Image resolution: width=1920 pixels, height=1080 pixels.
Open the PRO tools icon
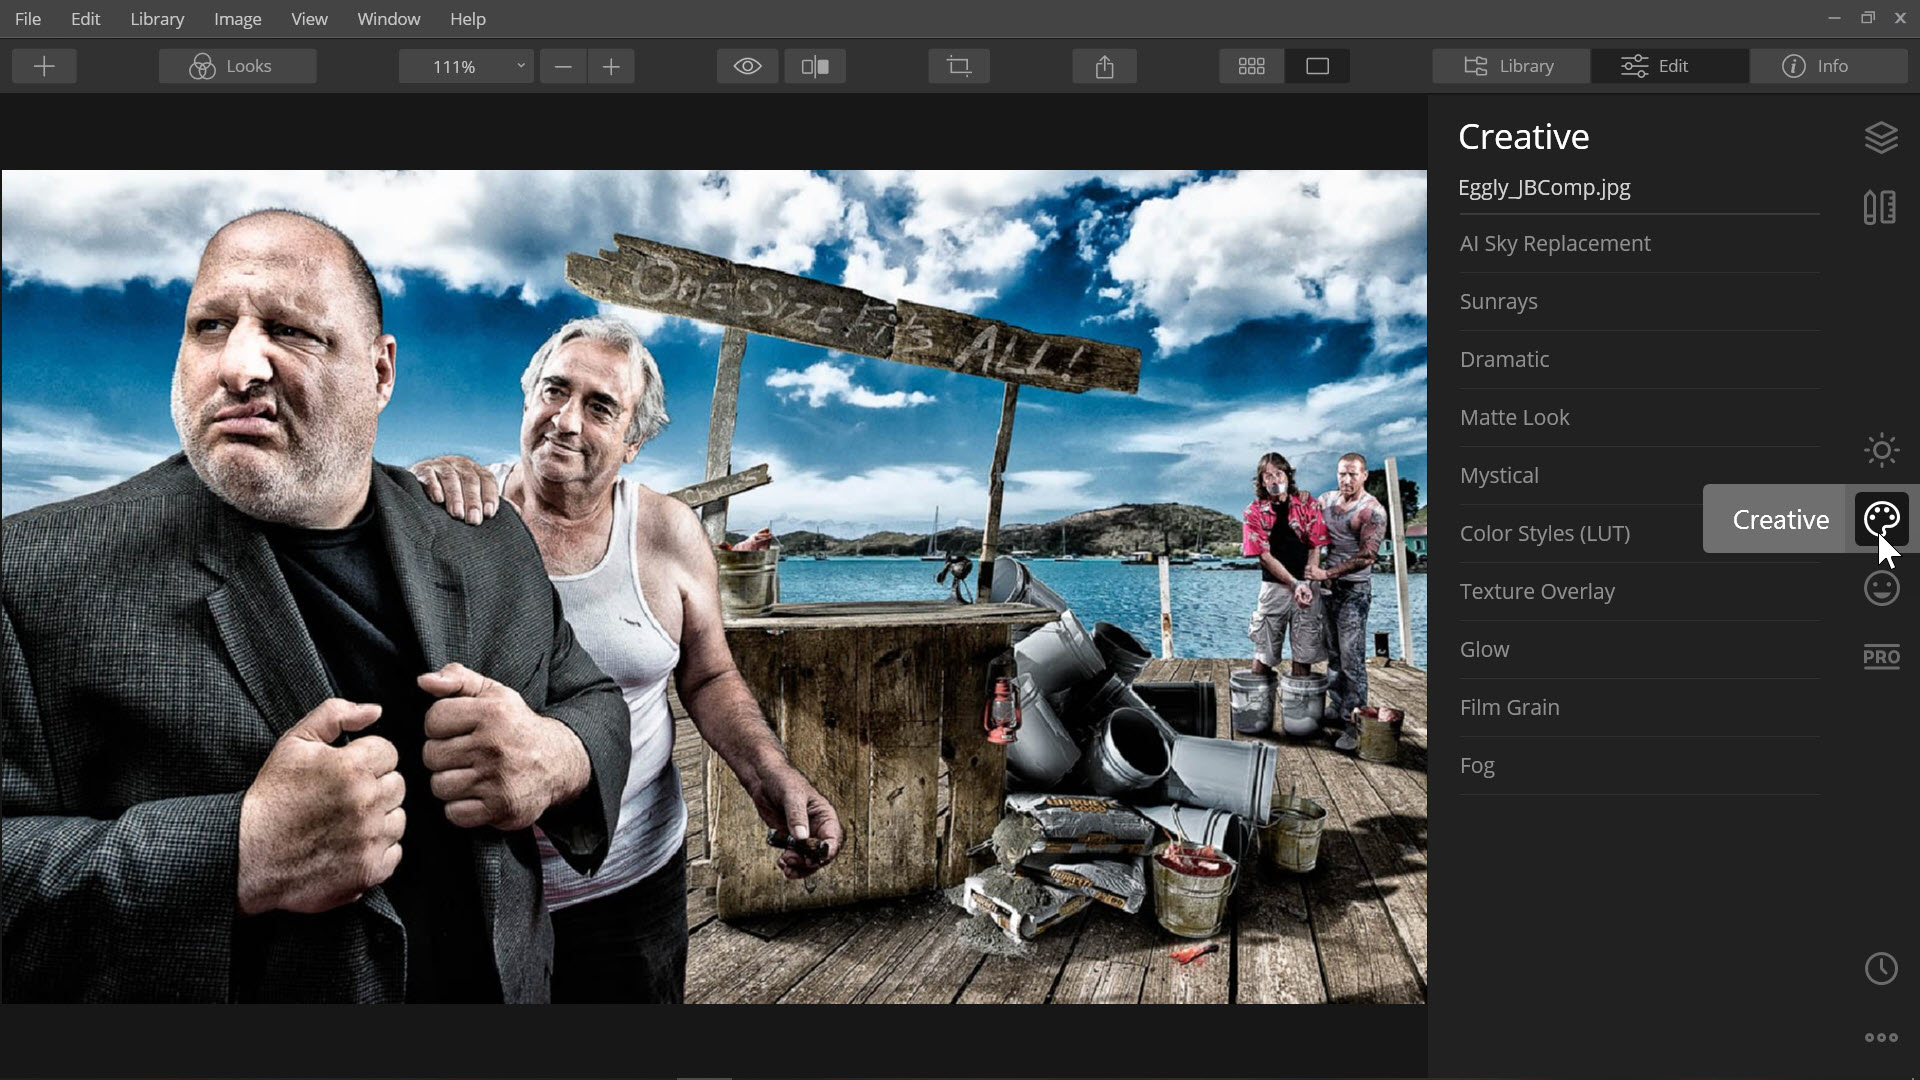click(1881, 657)
